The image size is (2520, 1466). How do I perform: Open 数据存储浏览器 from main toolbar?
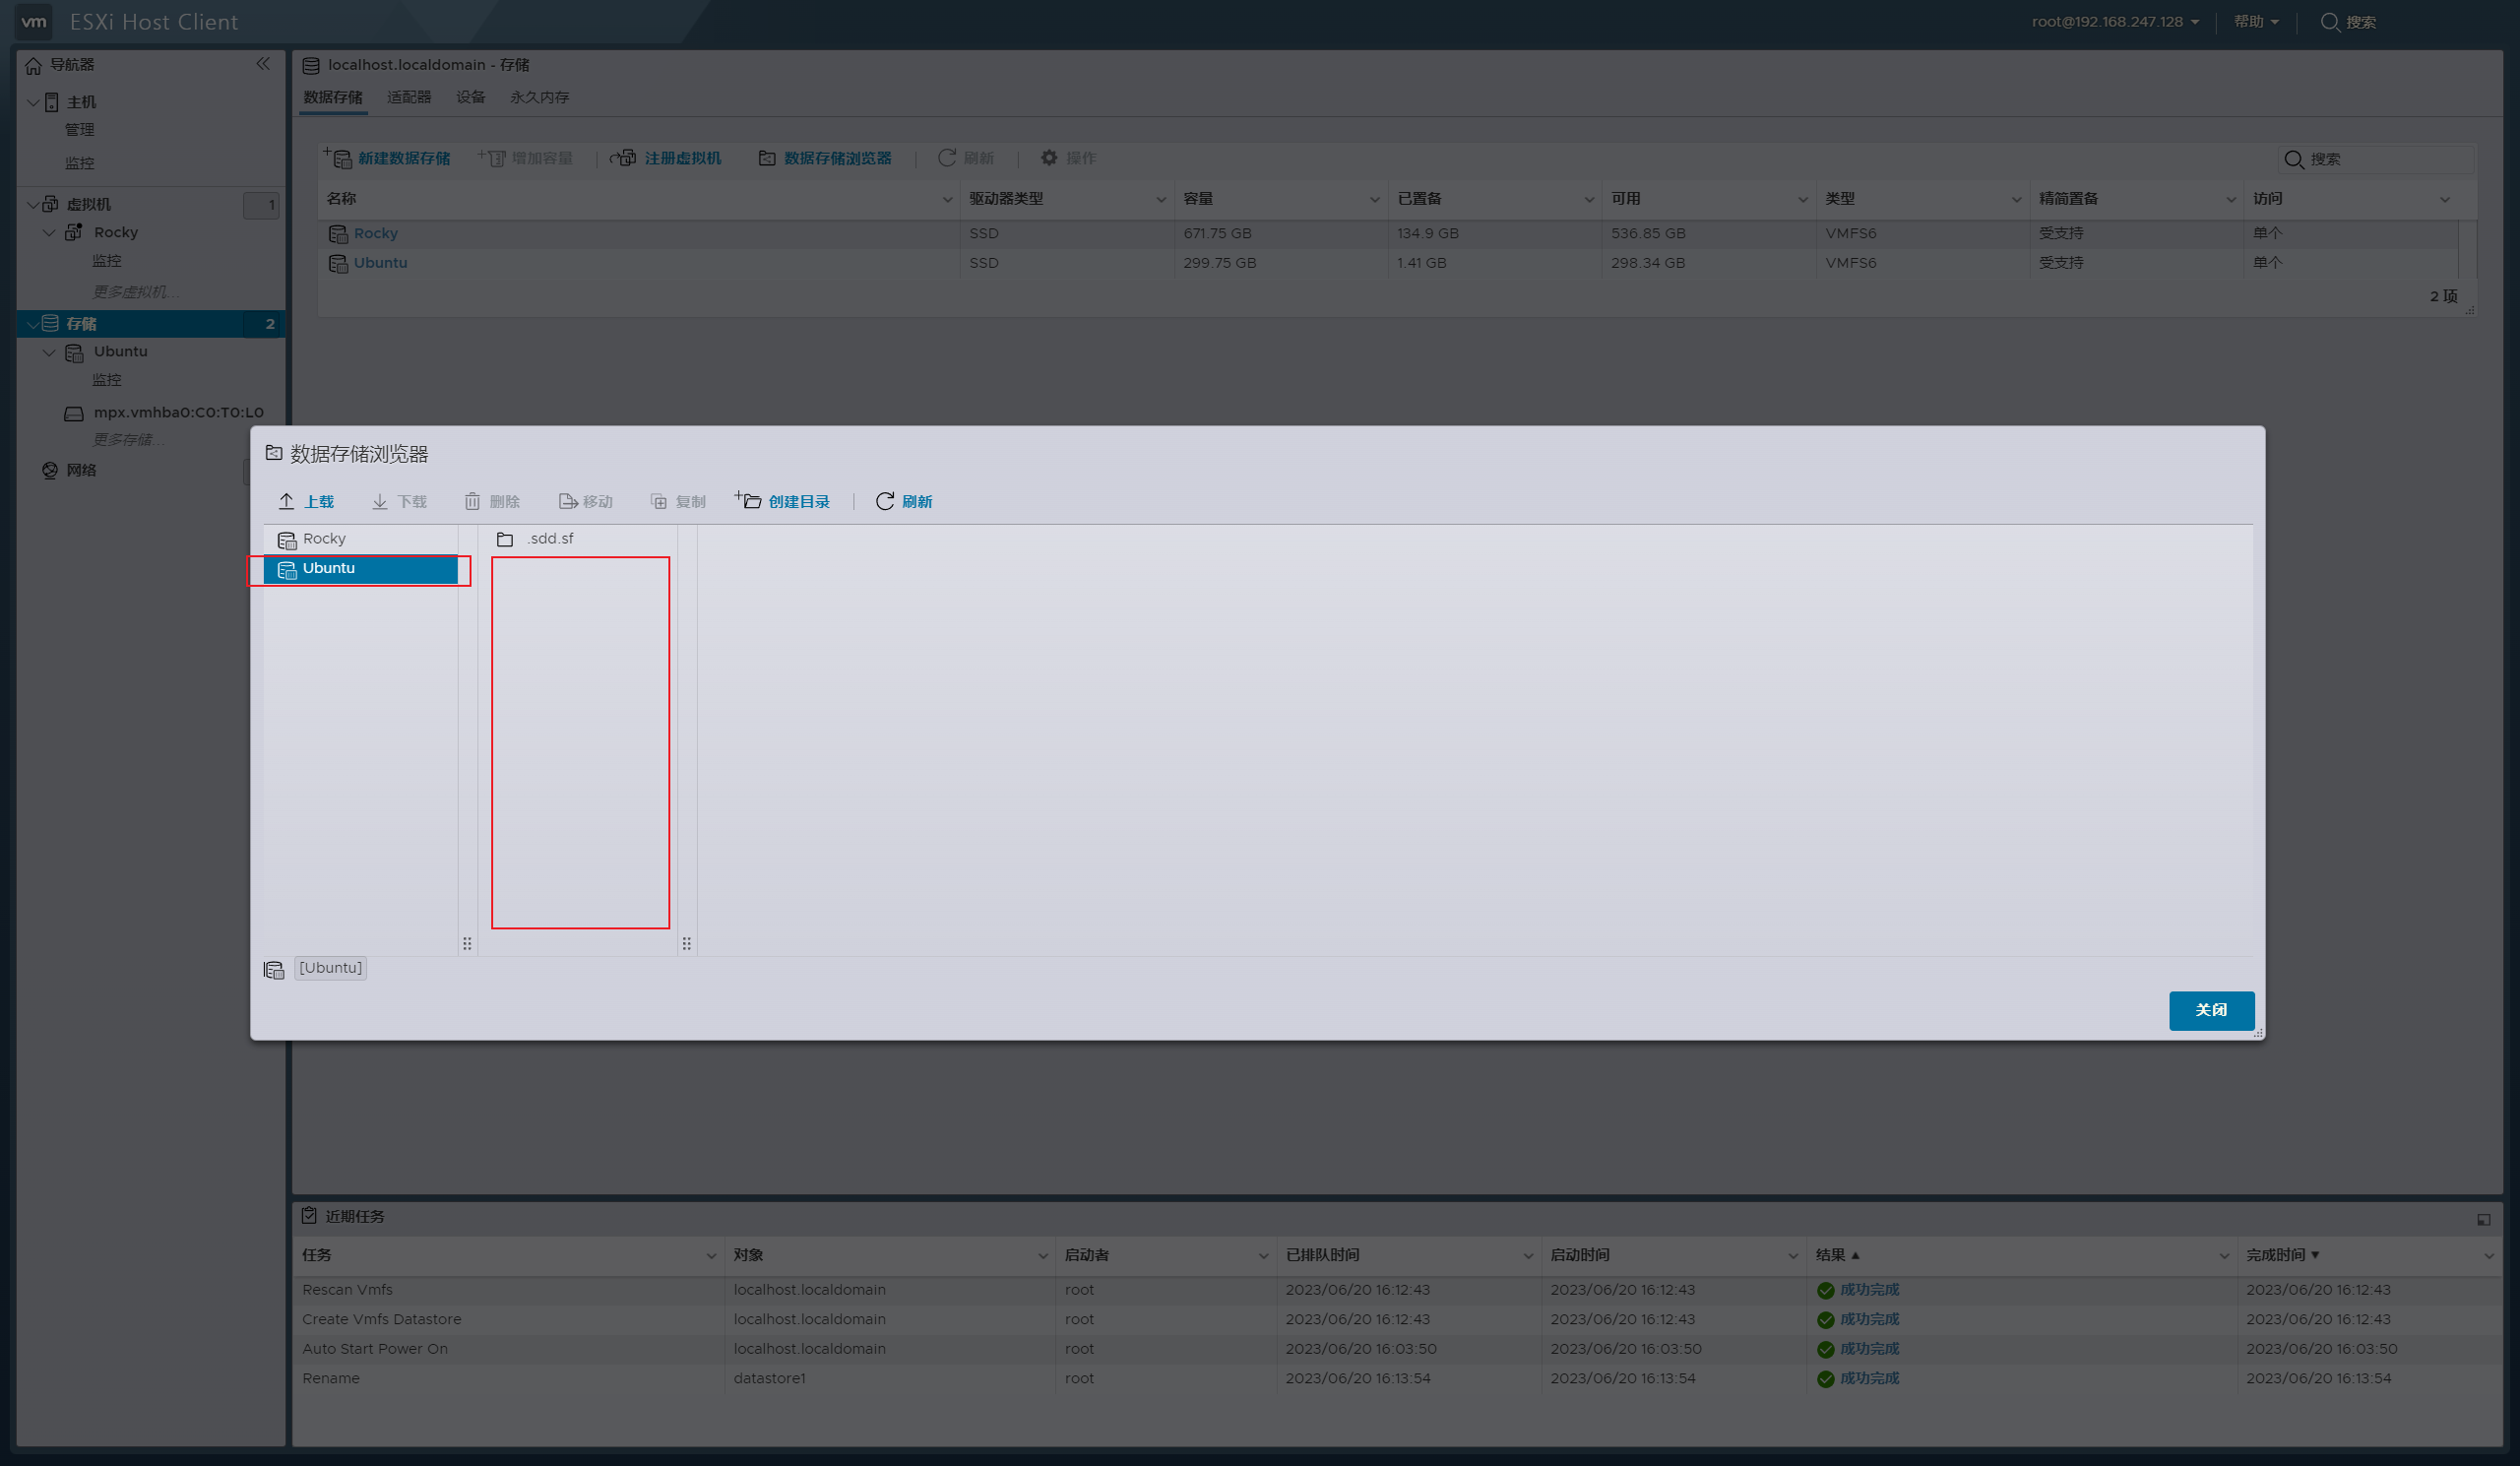pyautogui.click(x=825, y=158)
